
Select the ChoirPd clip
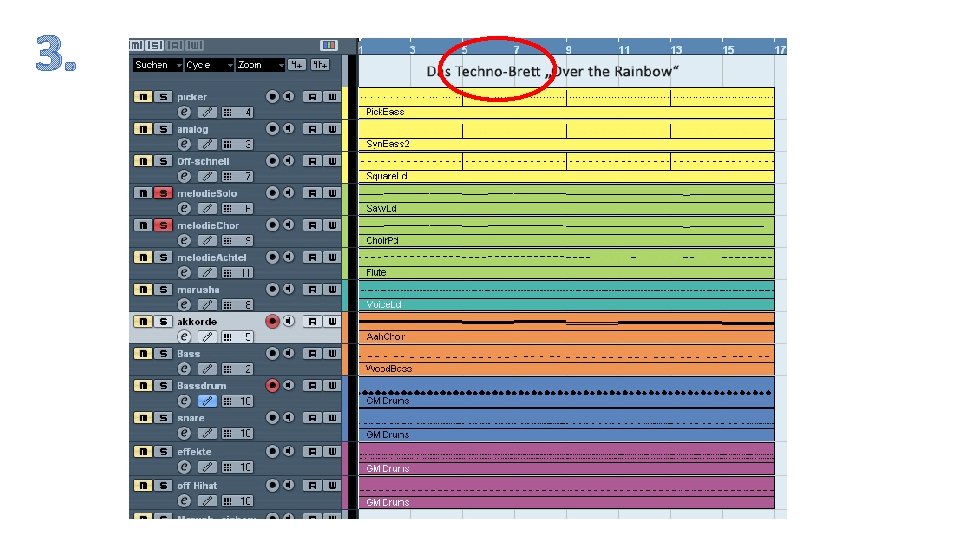tap(566, 231)
